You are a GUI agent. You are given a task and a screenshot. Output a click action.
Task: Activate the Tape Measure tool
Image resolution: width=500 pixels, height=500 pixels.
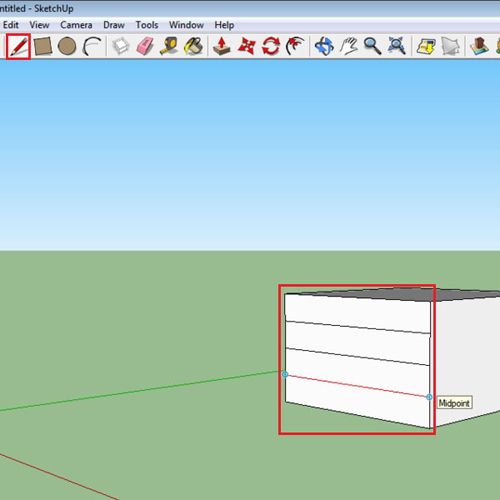click(169, 46)
